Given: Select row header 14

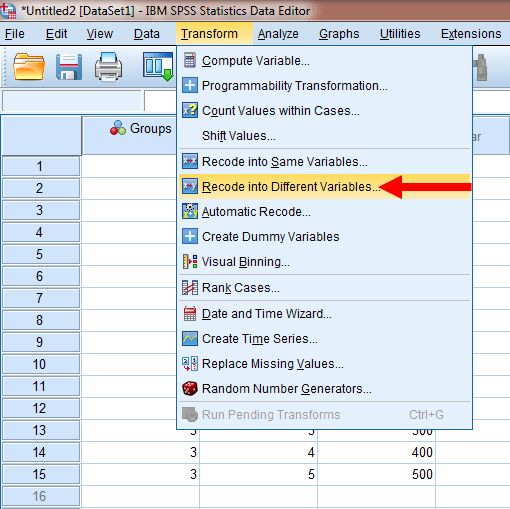Looking at the screenshot, I should pos(41,452).
